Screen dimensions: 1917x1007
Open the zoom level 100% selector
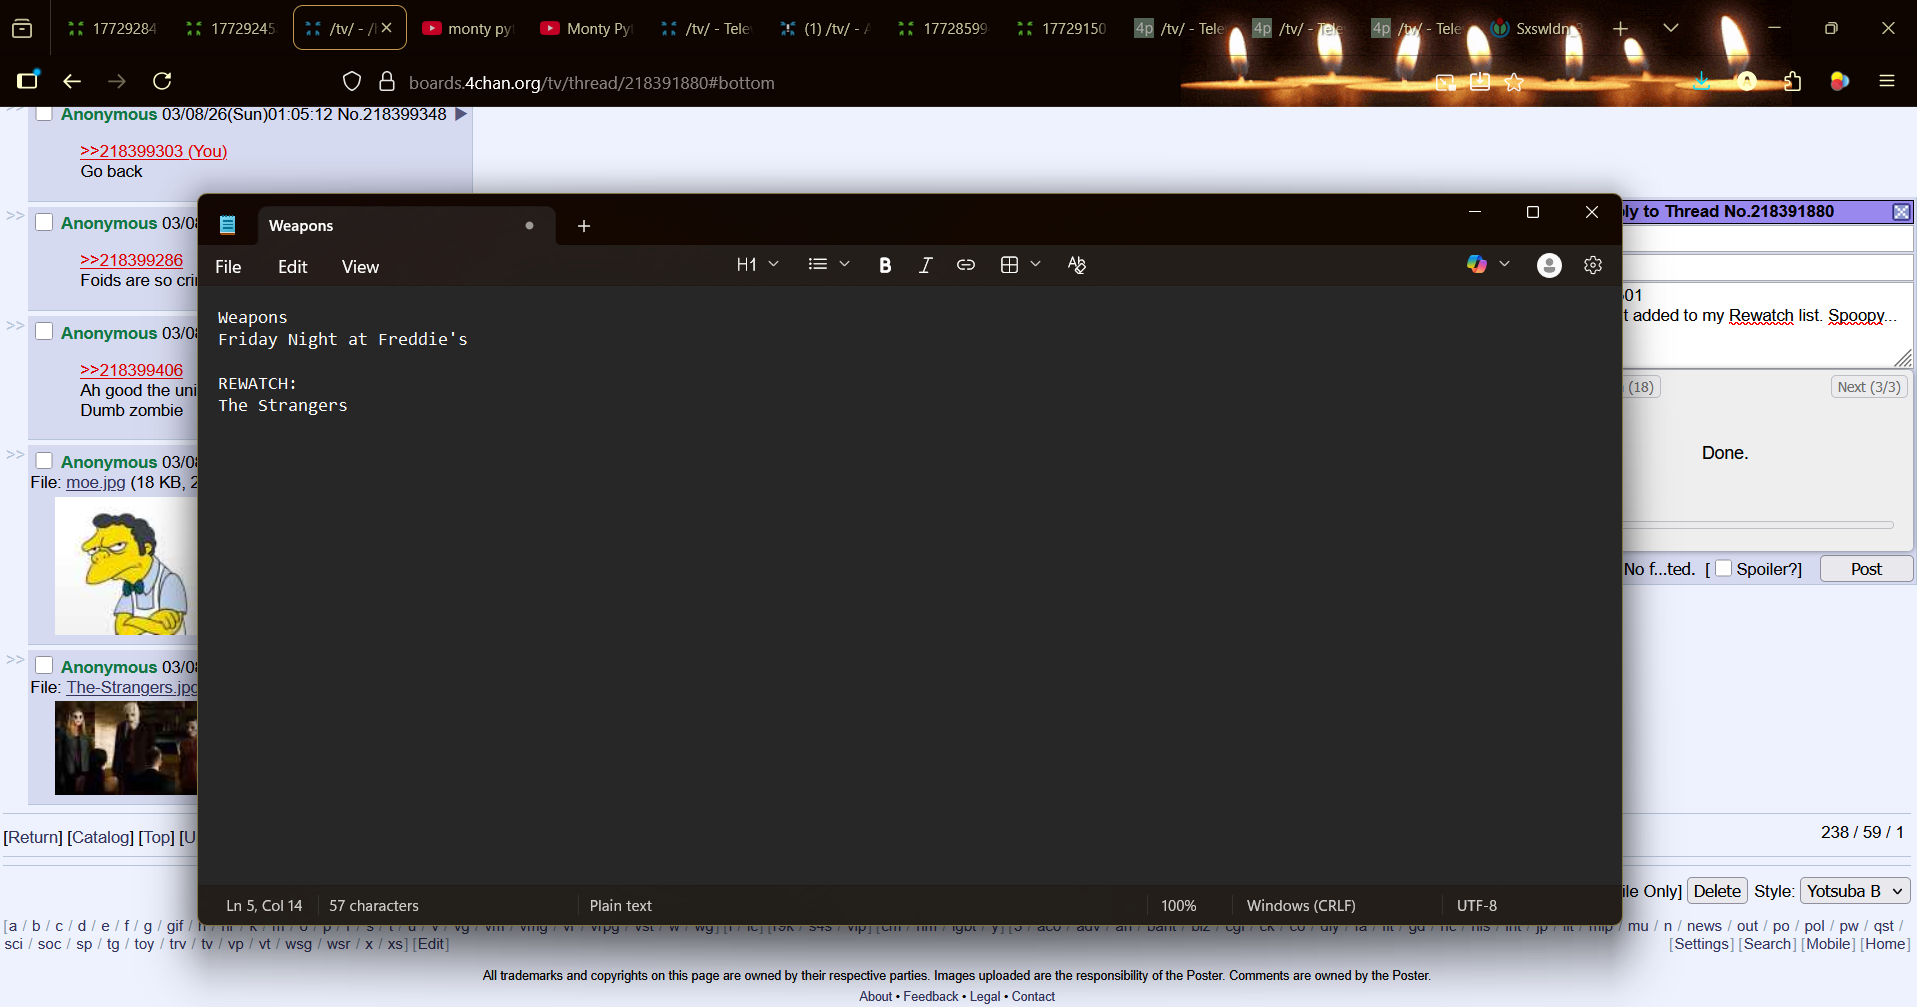(1179, 906)
